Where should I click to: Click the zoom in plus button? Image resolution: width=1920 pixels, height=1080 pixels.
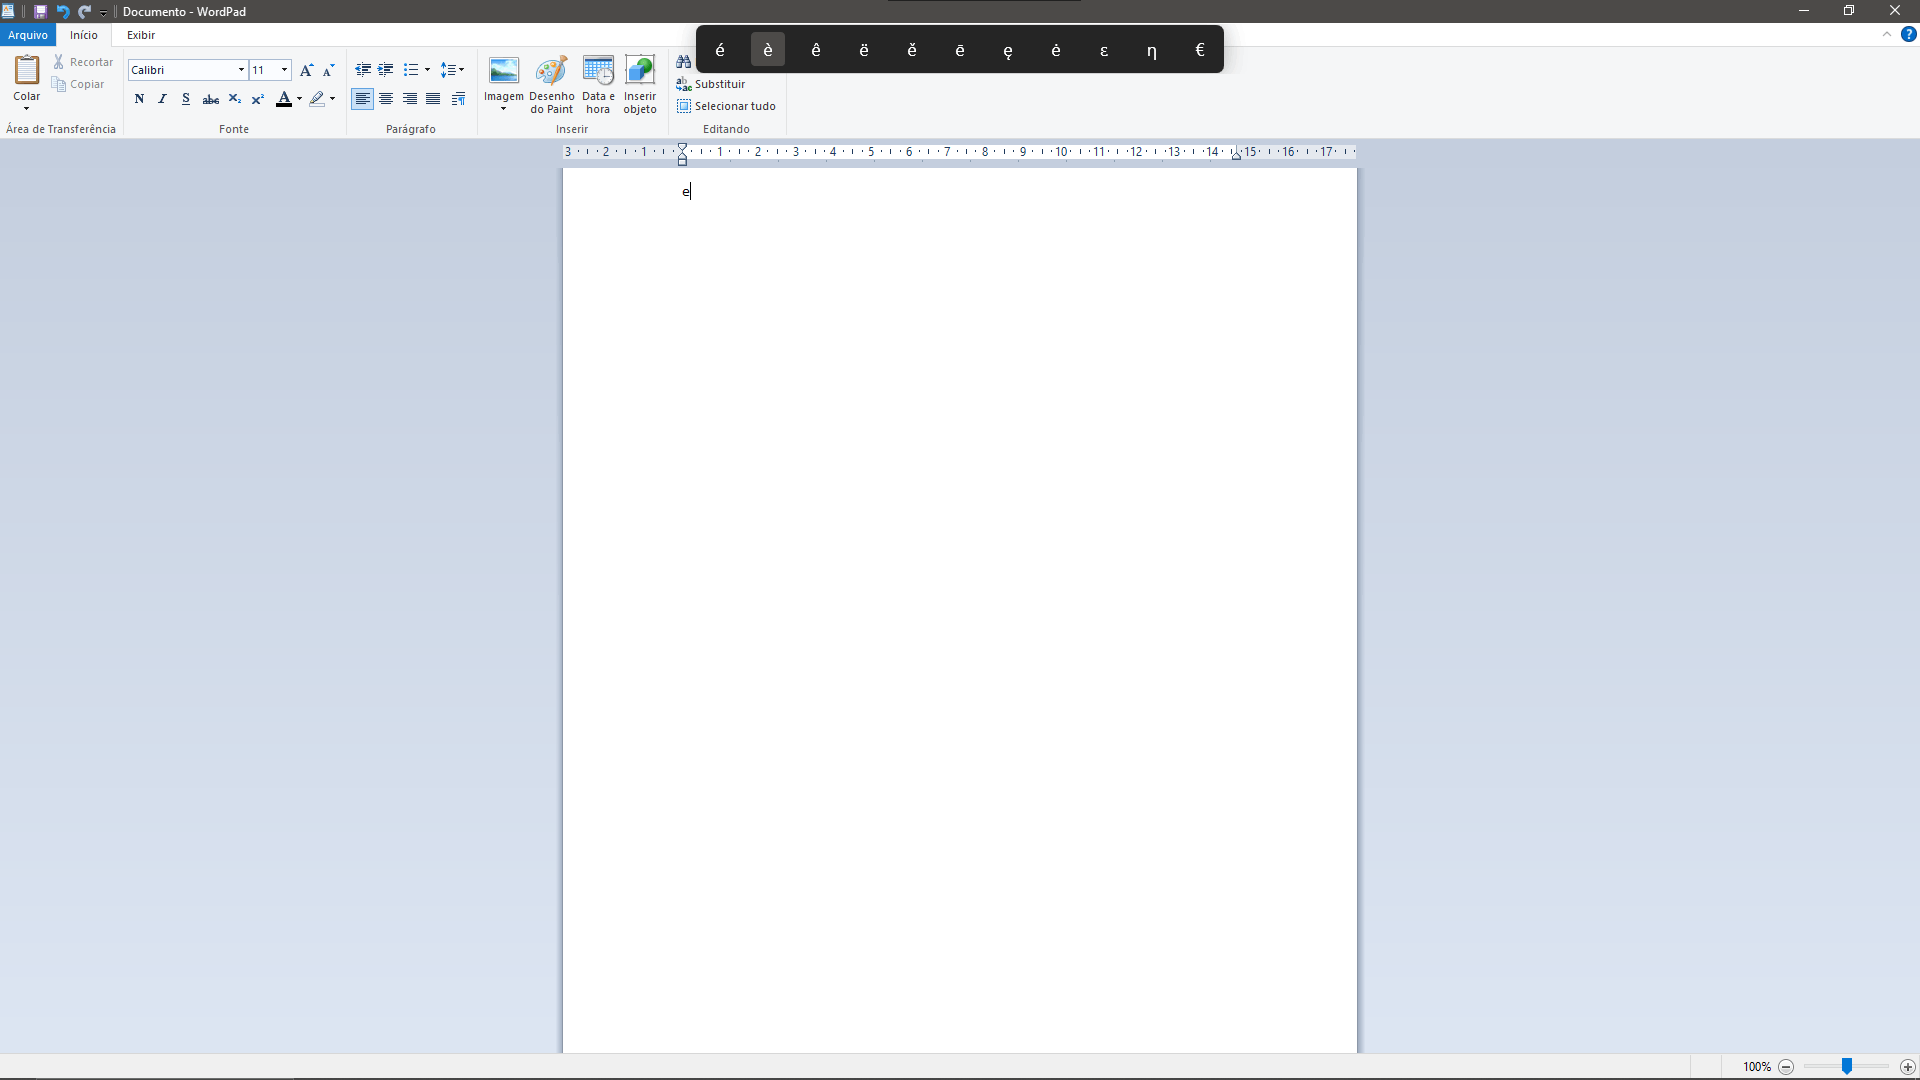pos(1908,1067)
